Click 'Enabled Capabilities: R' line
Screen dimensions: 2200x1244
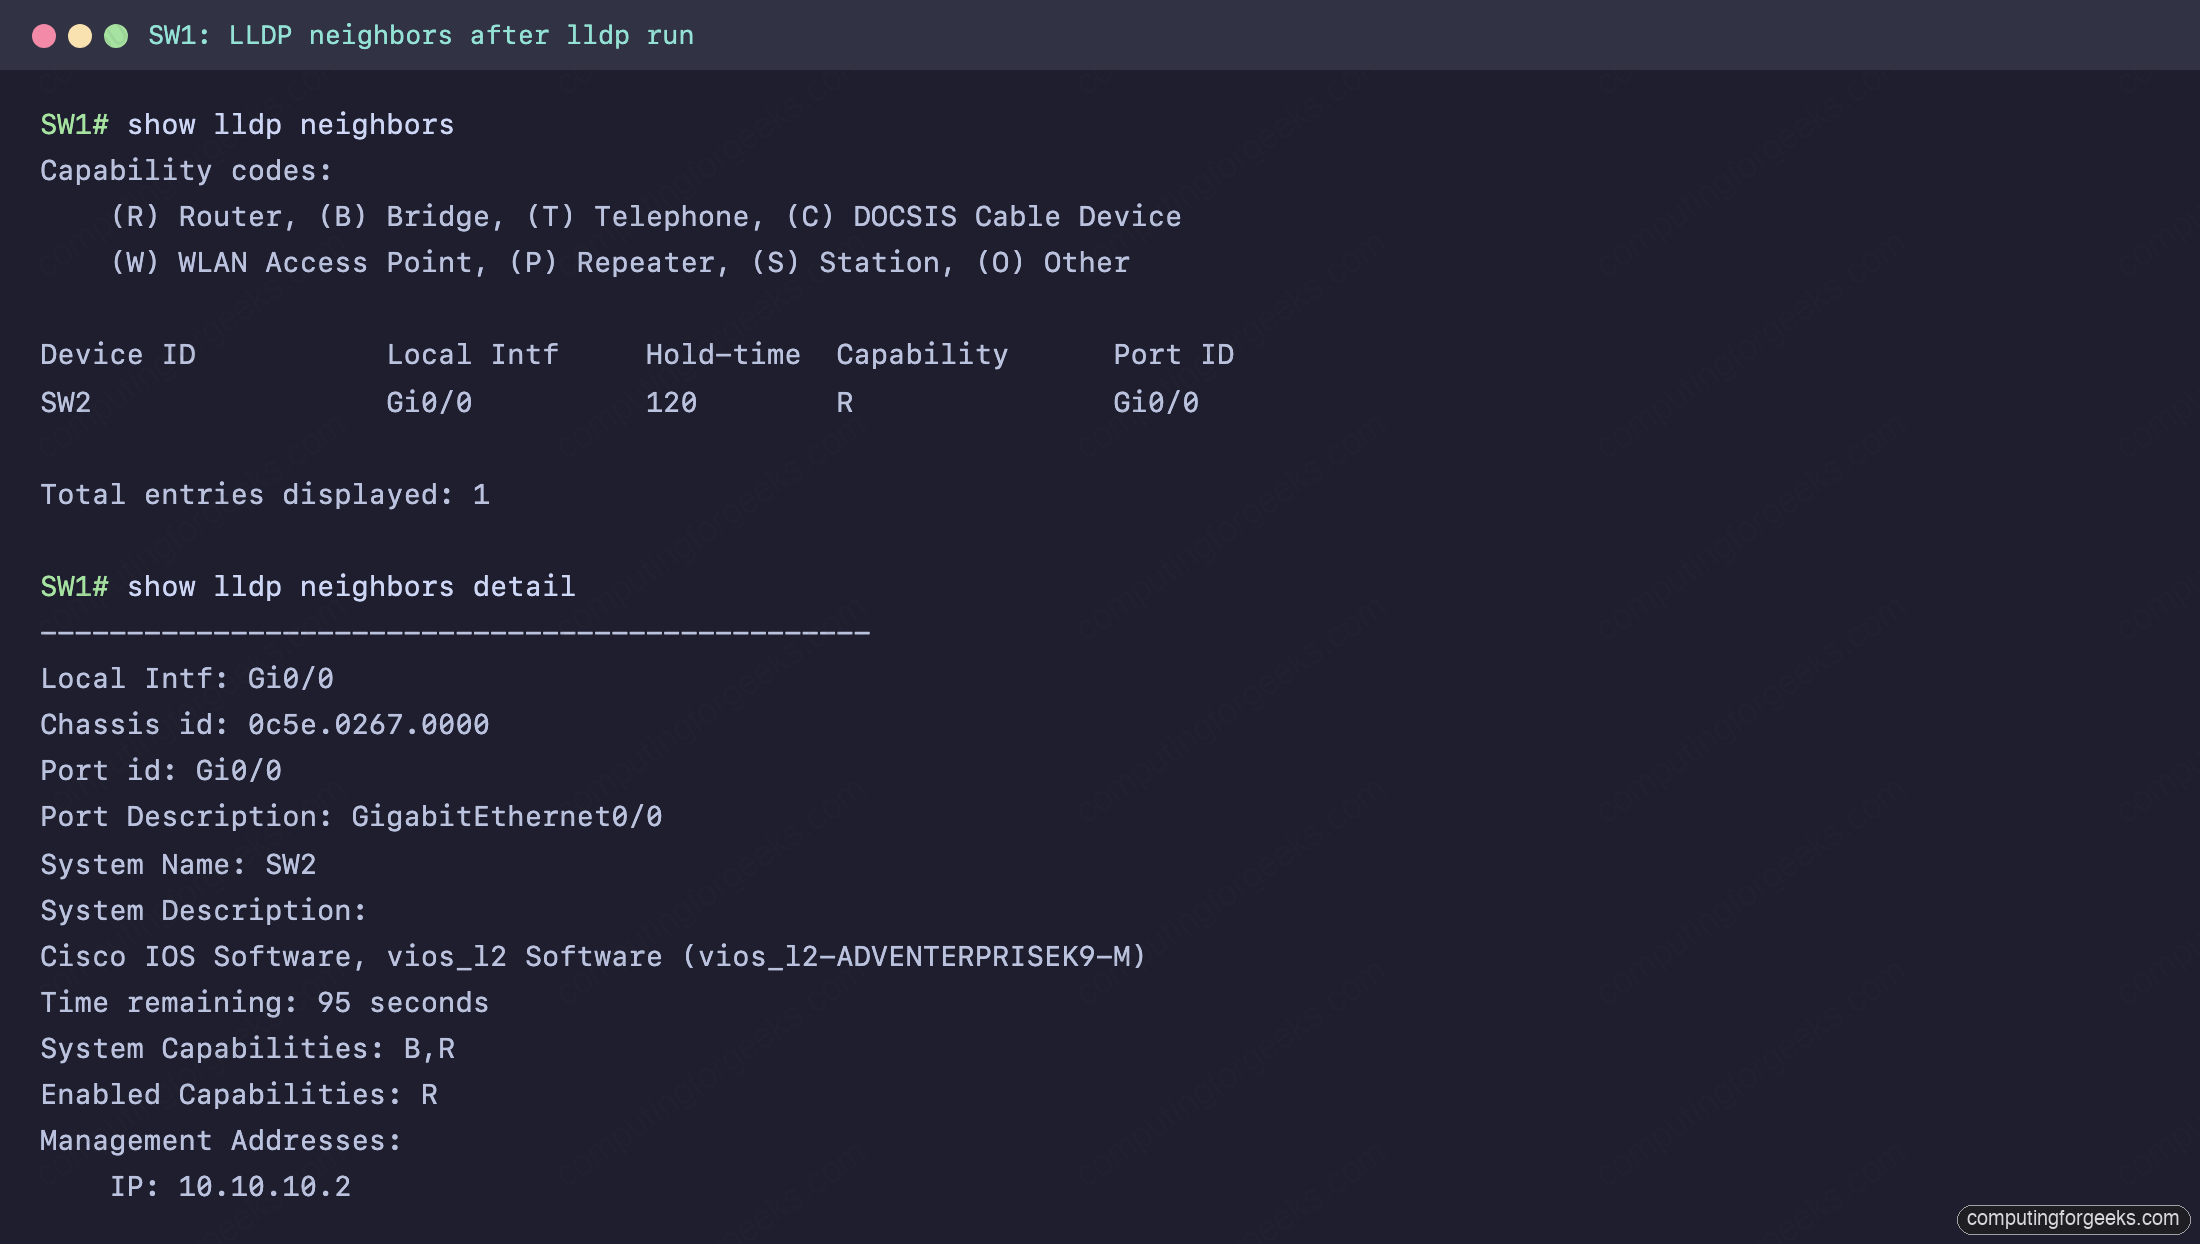point(239,1095)
